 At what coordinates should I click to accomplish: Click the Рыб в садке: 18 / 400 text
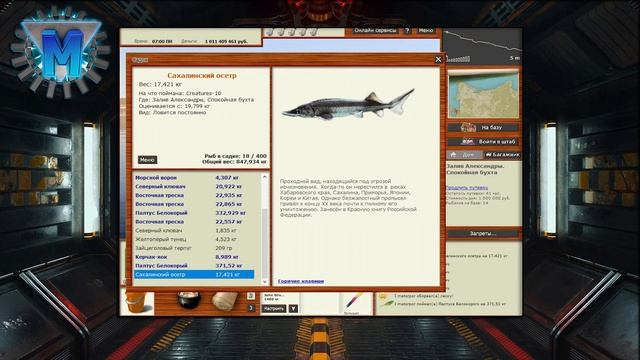click(x=236, y=156)
